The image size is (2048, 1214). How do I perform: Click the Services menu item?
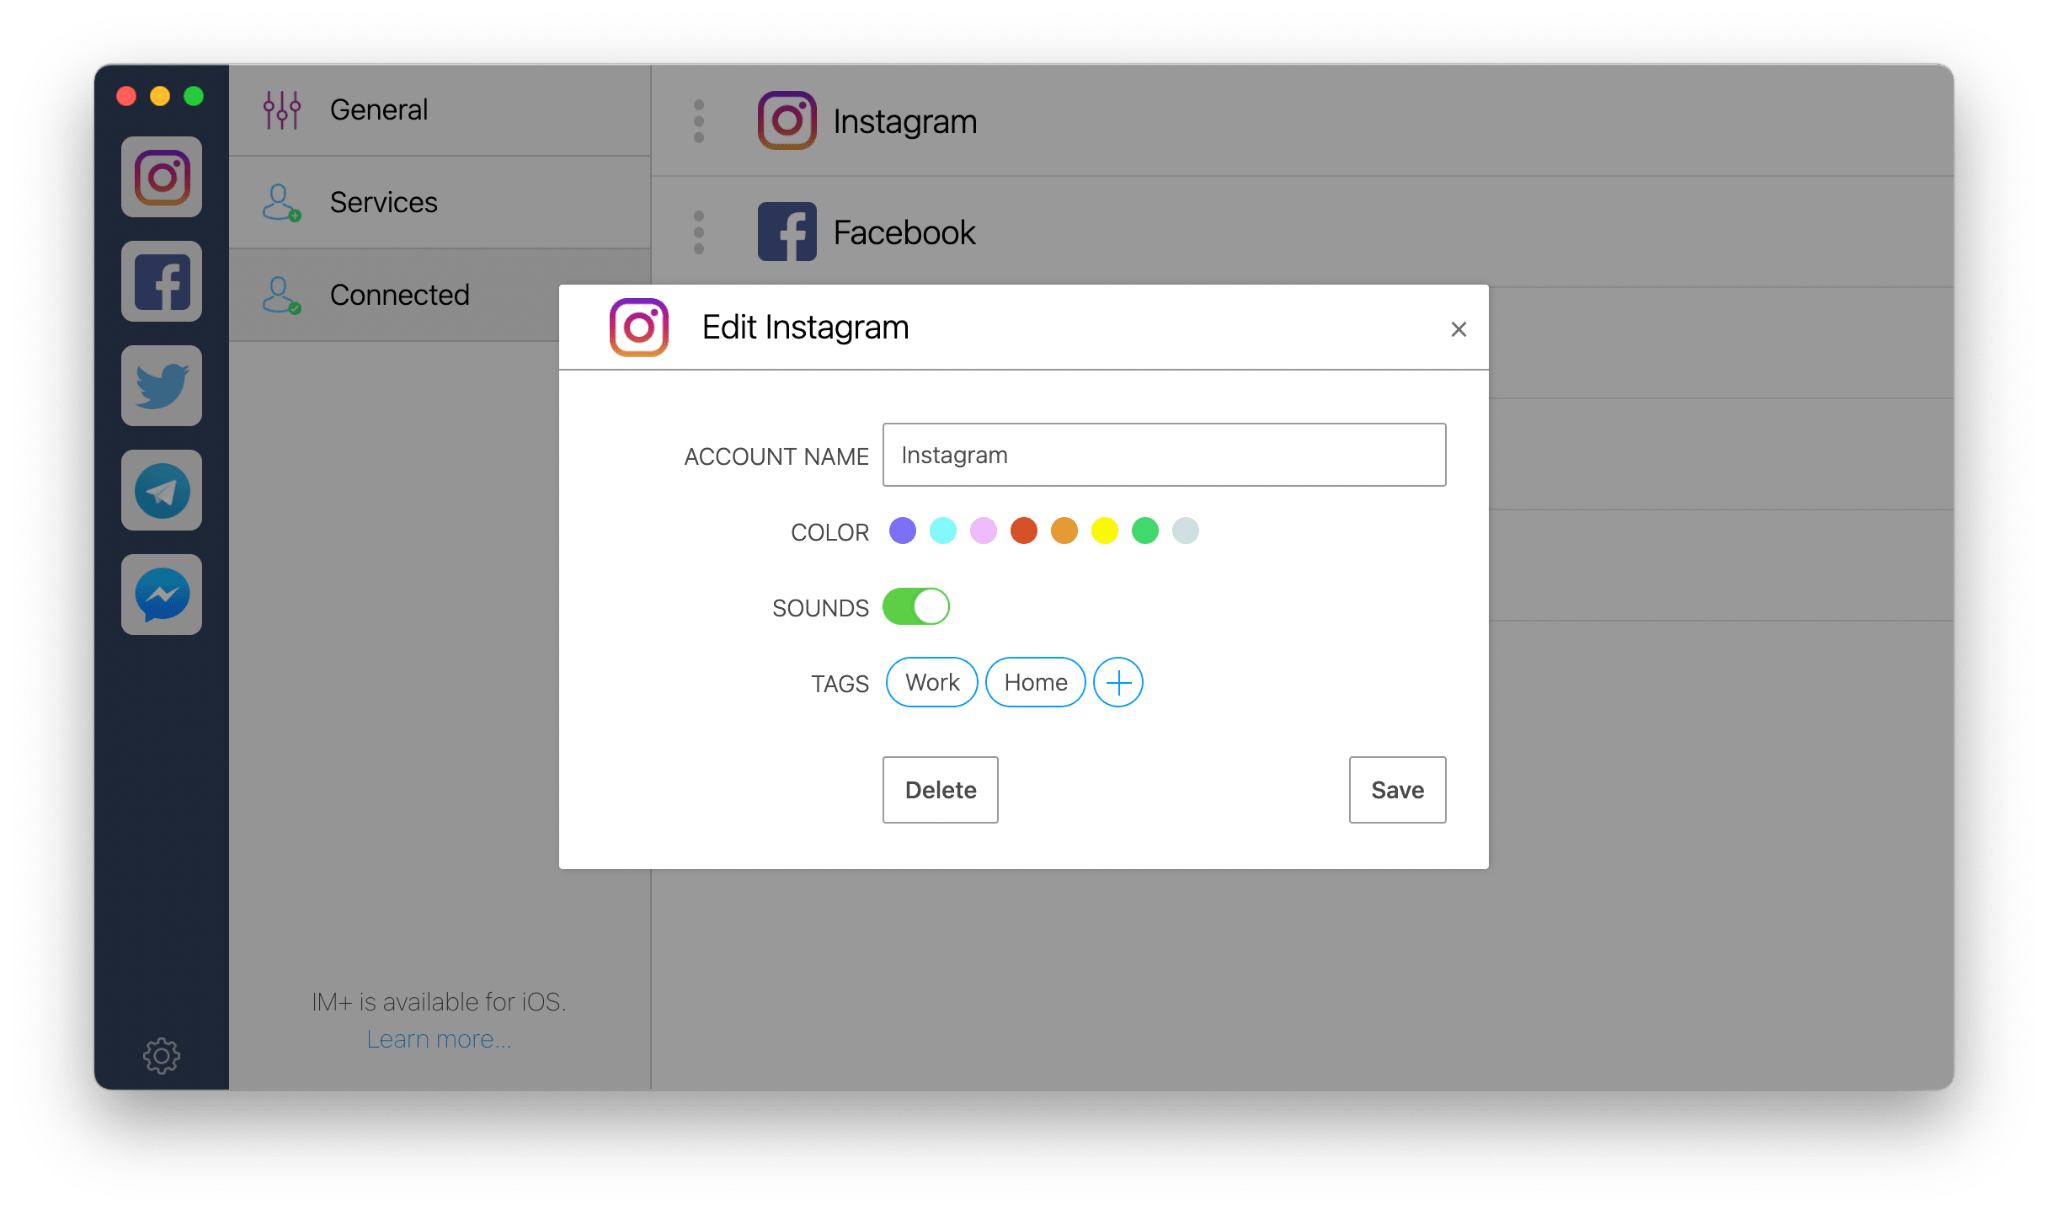383,202
